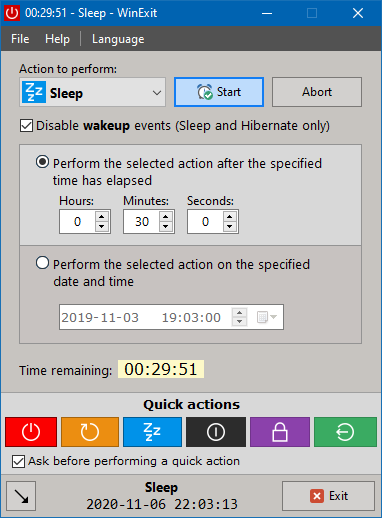Open the File menu
Viewport: 382px width, 518px height.
click(20, 39)
